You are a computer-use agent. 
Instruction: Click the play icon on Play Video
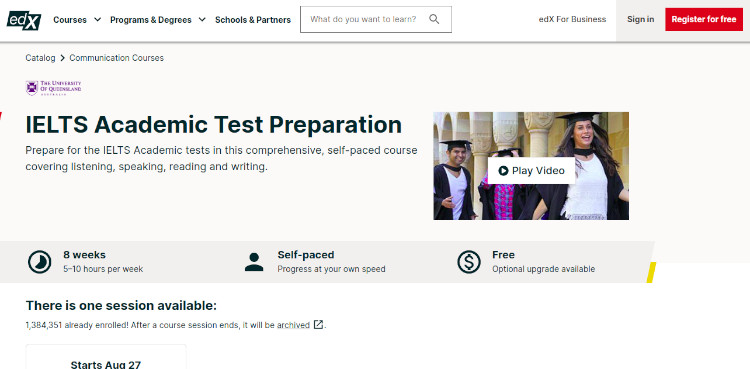(x=503, y=171)
